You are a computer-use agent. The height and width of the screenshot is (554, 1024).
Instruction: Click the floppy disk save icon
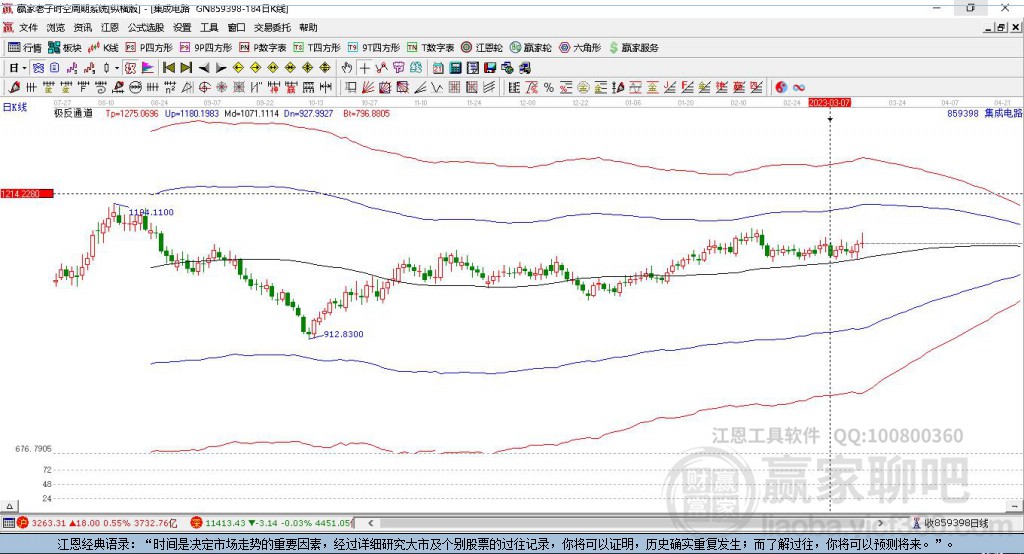(490, 68)
